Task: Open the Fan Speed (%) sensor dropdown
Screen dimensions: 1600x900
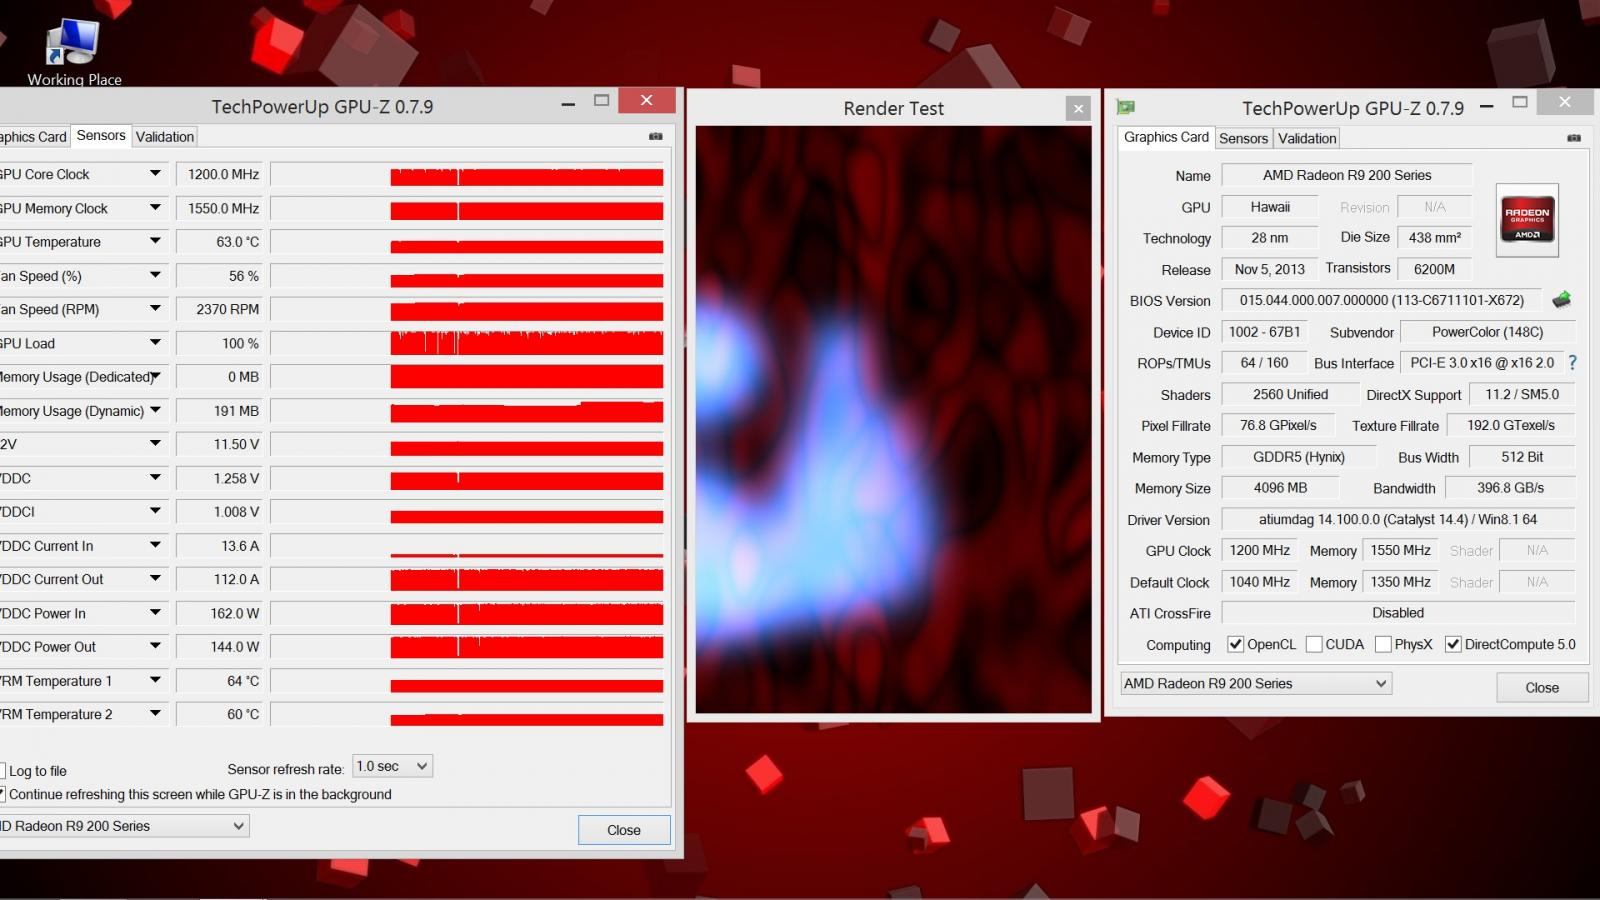Action: point(155,275)
